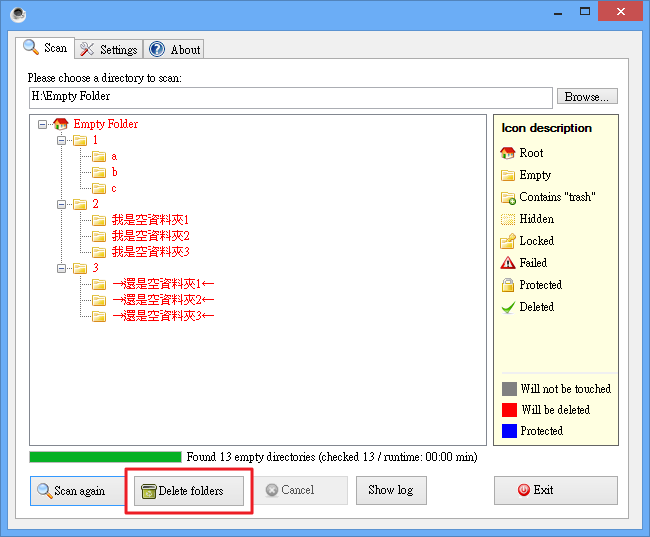Collapse folder 2 in the tree

point(61,204)
